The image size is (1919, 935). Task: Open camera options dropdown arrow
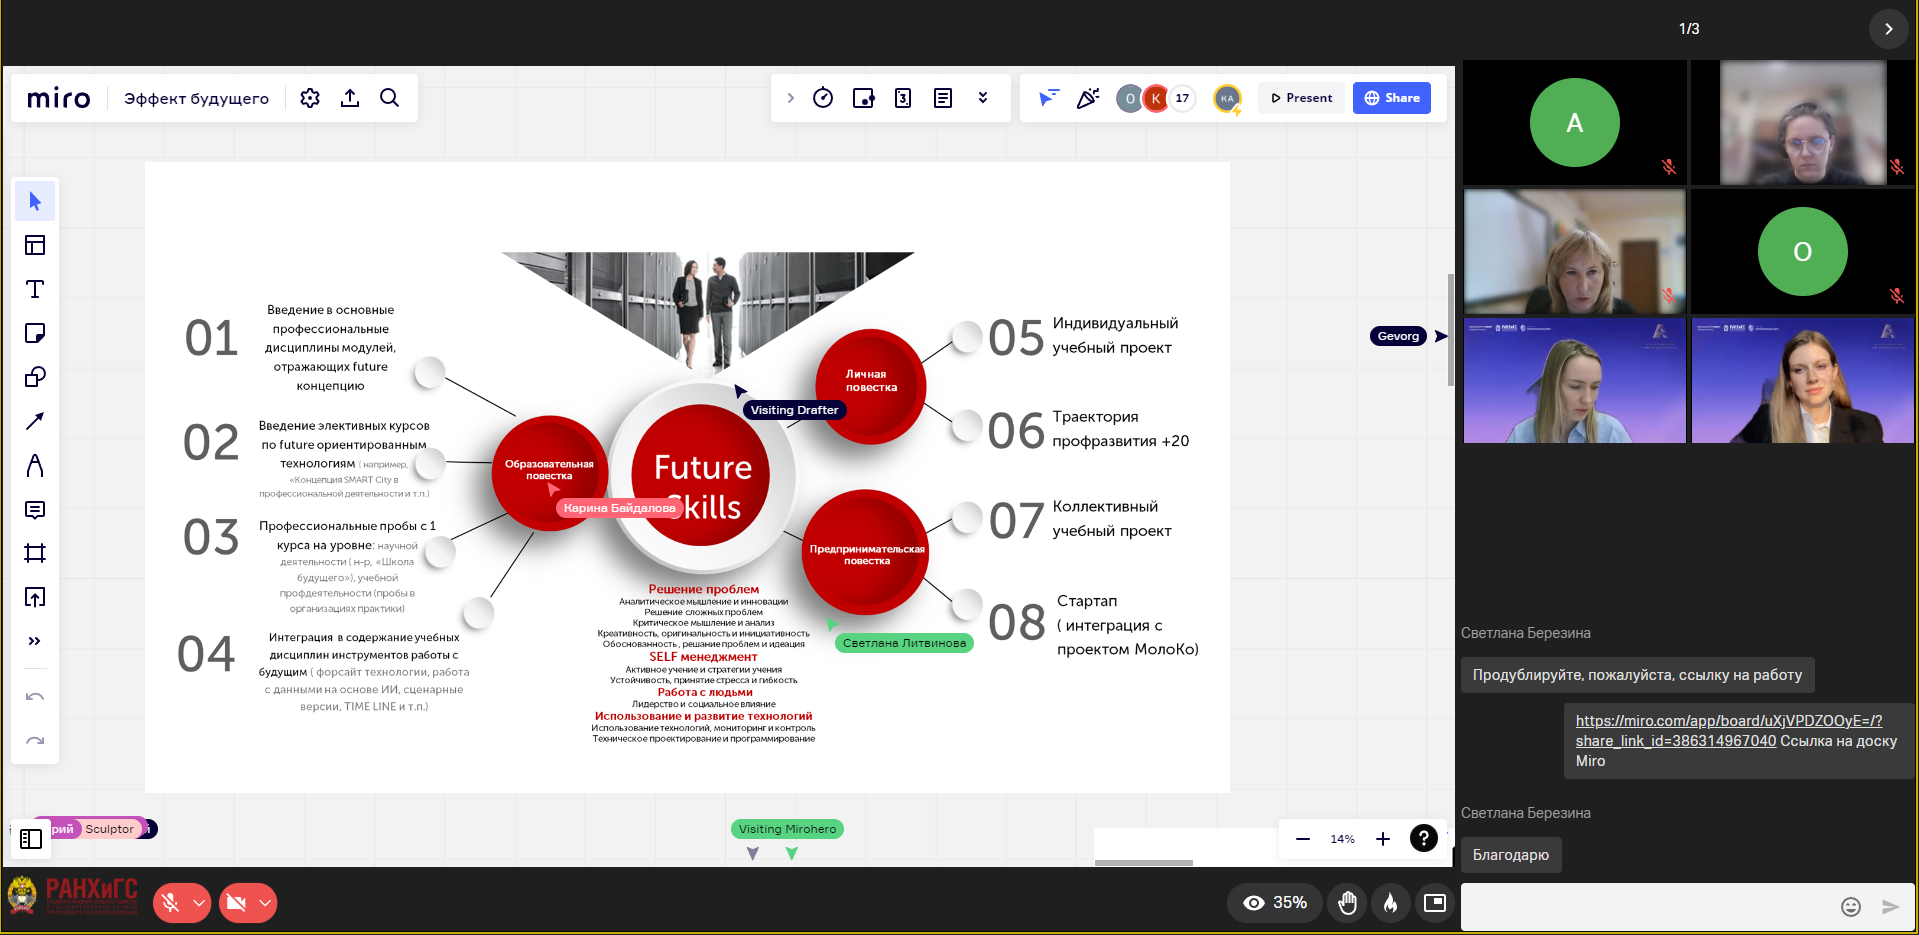pyautogui.click(x=265, y=903)
